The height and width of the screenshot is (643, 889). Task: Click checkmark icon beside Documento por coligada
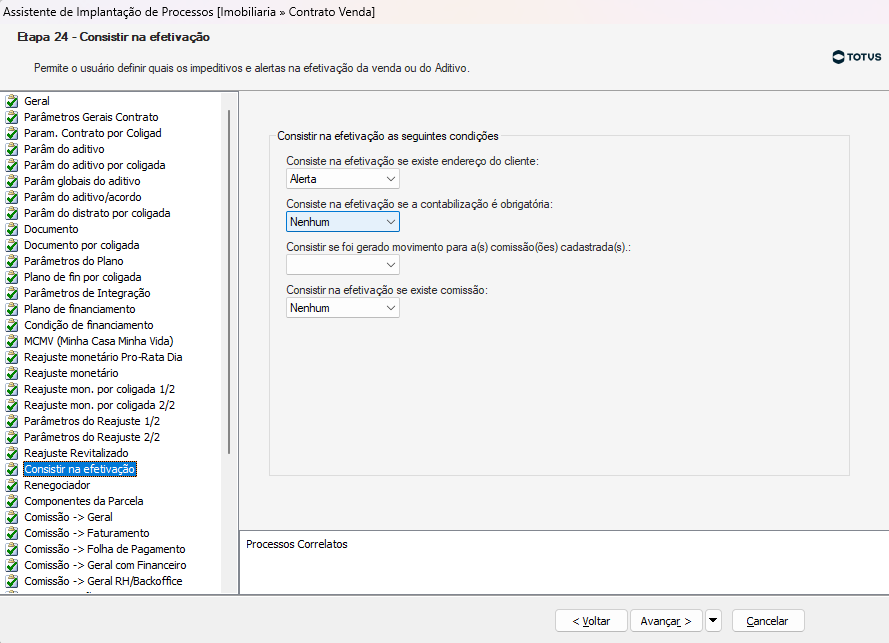pyautogui.click(x=12, y=246)
